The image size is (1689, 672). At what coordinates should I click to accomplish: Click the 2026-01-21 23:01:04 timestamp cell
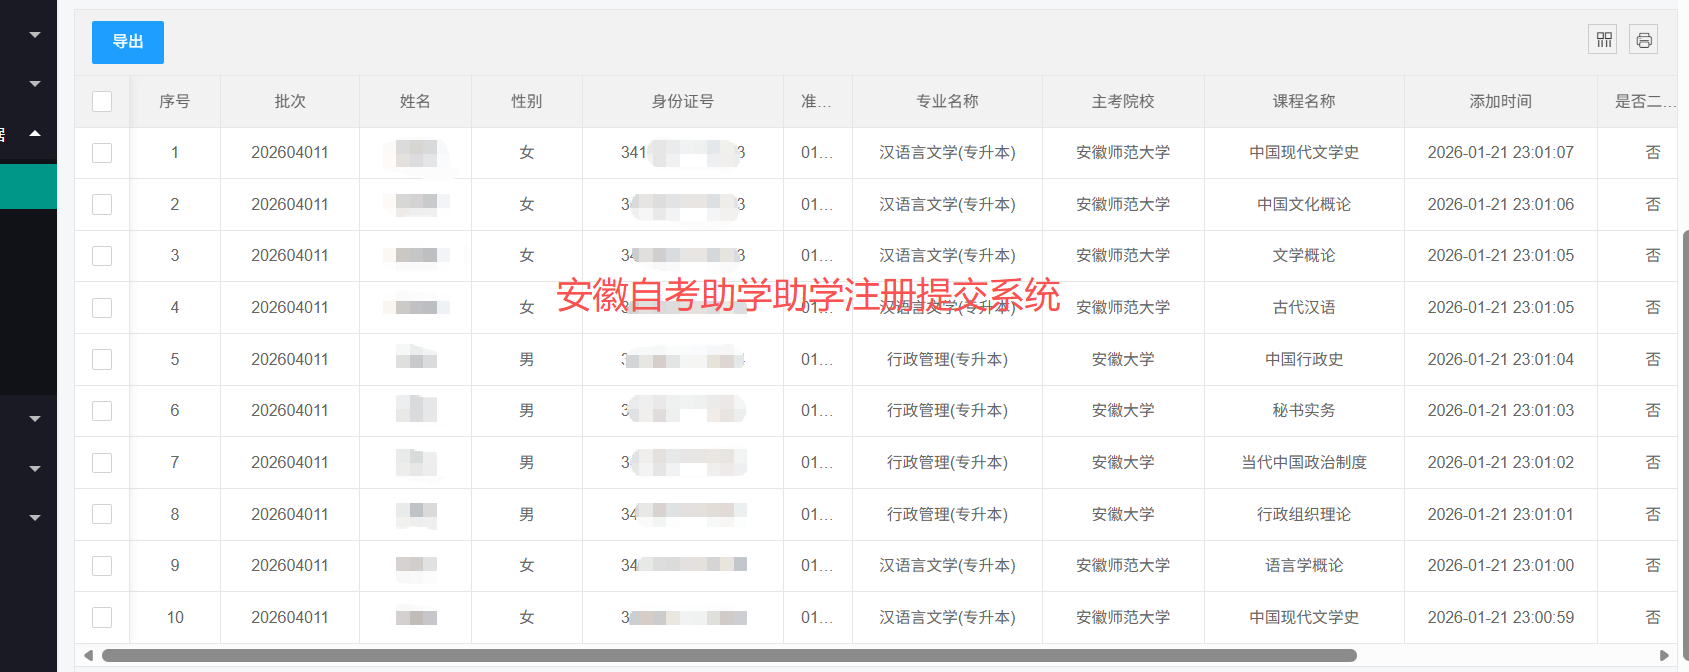click(1501, 359)
